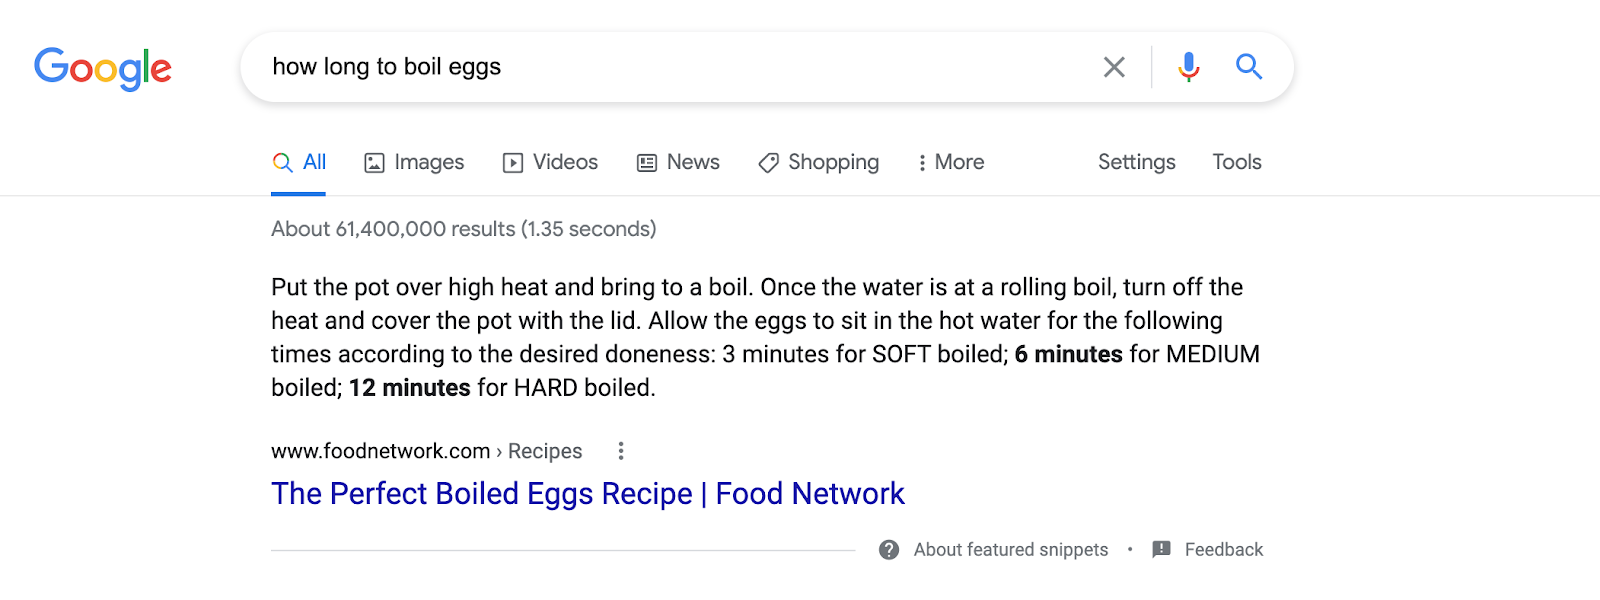Open the three-dot menu beside the Food Network URL
Image resolution: width=1600 pixels, height=600 pixels.
621,451
